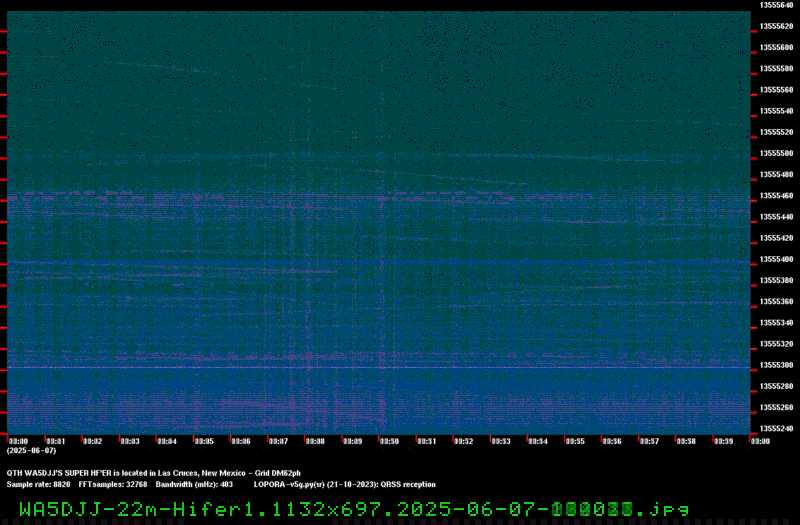
Task: Select the 00:58 time label
Action: (x=686, y=441)
